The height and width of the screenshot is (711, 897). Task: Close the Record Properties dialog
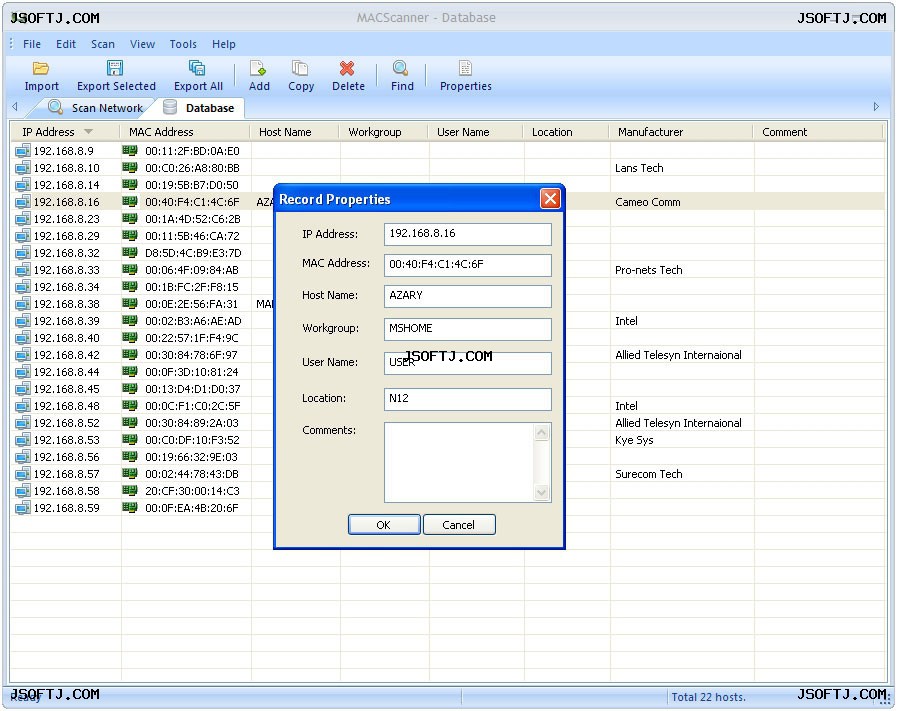pos(550,198)
